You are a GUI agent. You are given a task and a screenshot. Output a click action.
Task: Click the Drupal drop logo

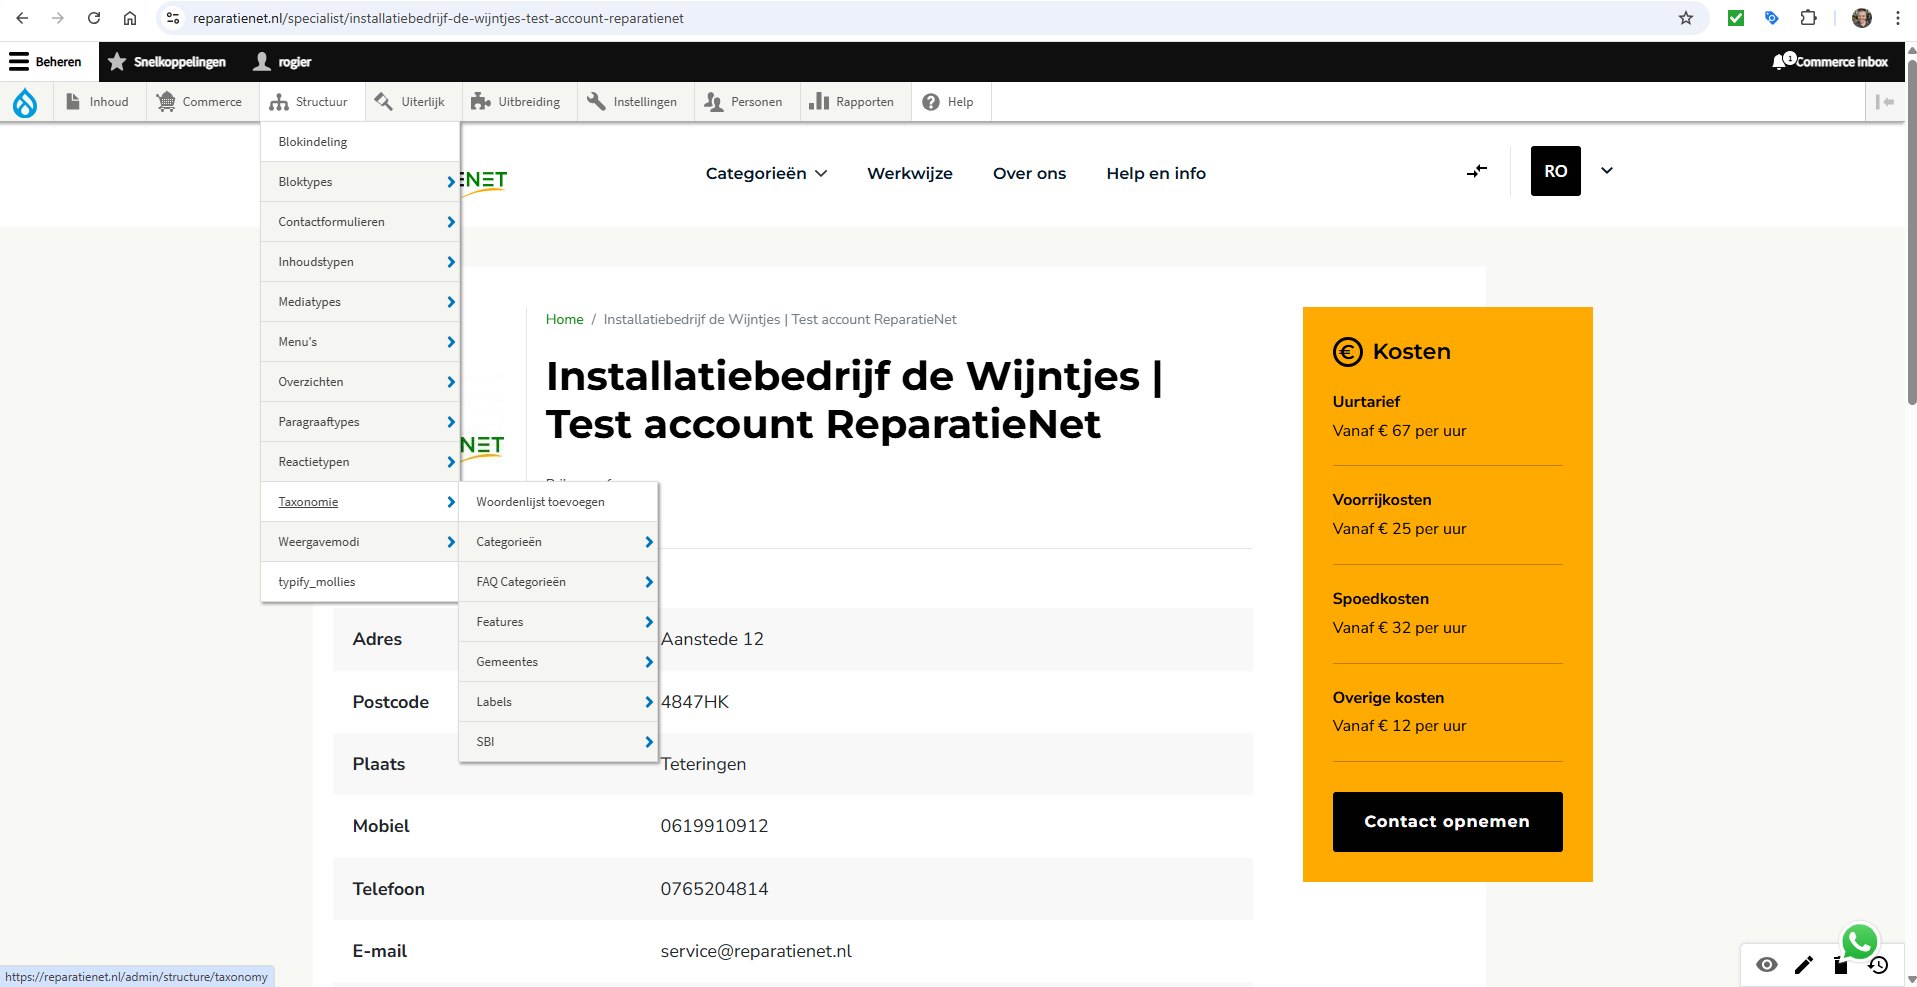(x=25, y=102)
